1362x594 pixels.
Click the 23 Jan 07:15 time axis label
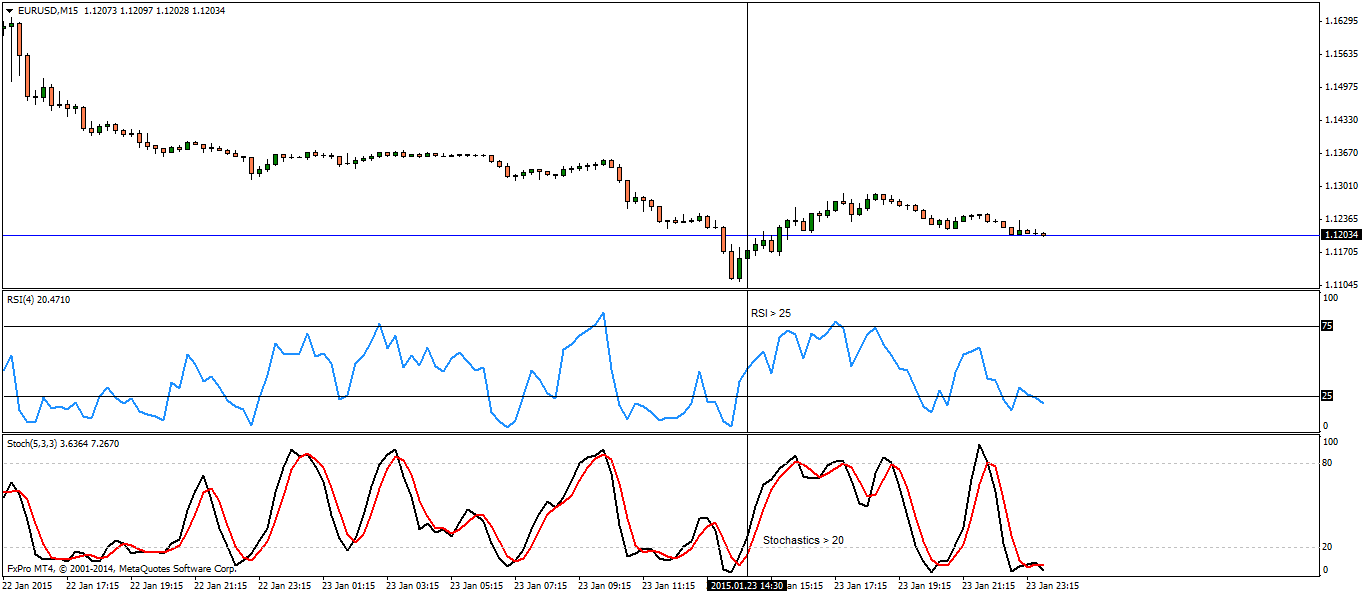pyautogui.click(x=542, y=585)
